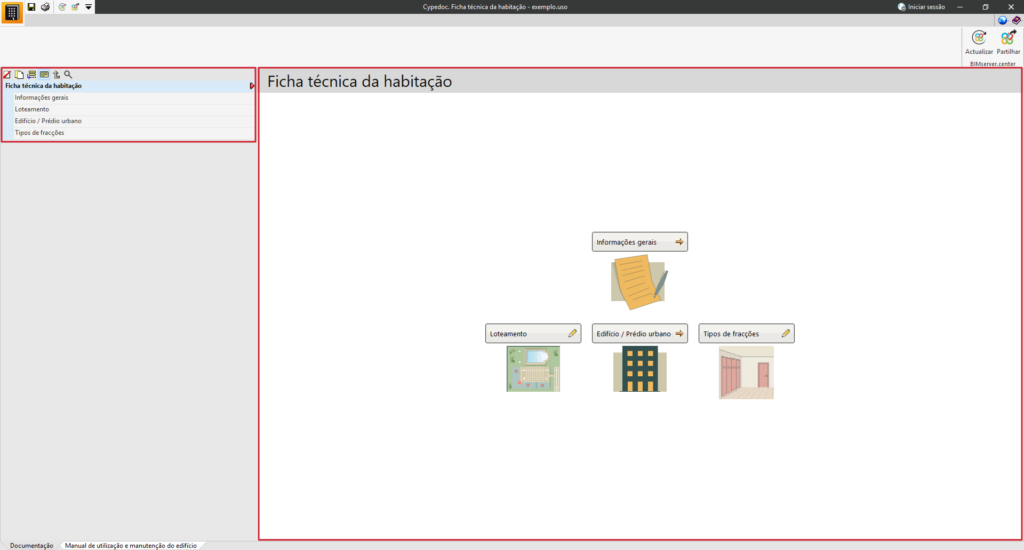Screen dimensions: 1024x550
Task: Click the Loteamento button
Action: pos(533,333)
